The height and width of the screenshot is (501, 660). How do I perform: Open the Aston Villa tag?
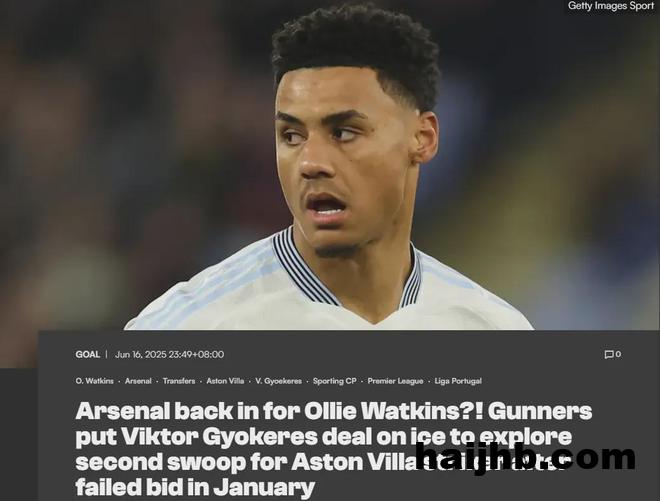[x=225, y=381]
